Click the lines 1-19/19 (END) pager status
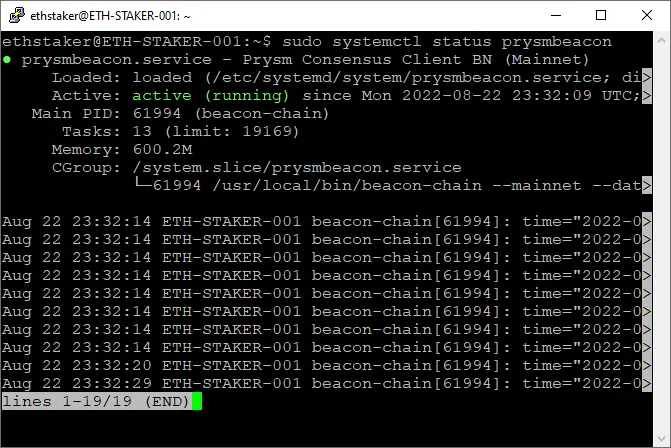 pos(96,401)
